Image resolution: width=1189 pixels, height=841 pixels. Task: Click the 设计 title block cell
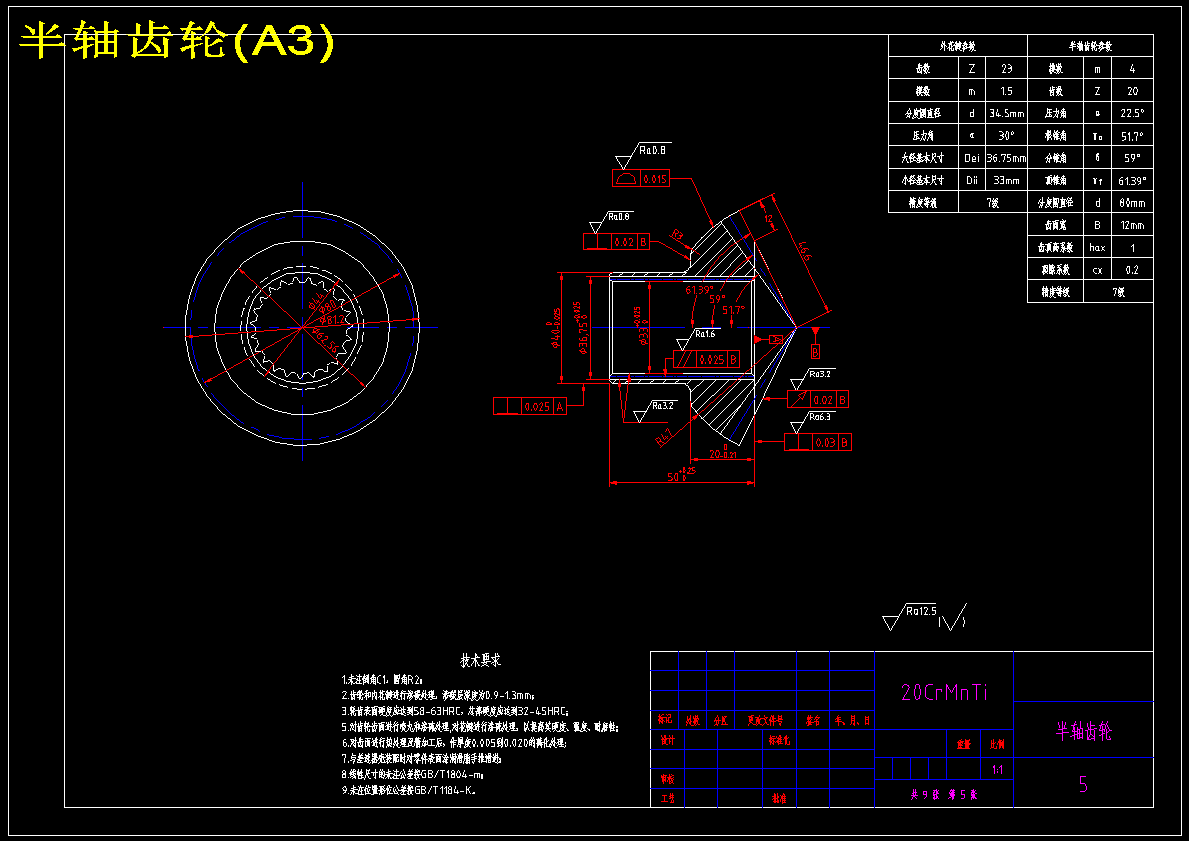[x=667, y=740]
